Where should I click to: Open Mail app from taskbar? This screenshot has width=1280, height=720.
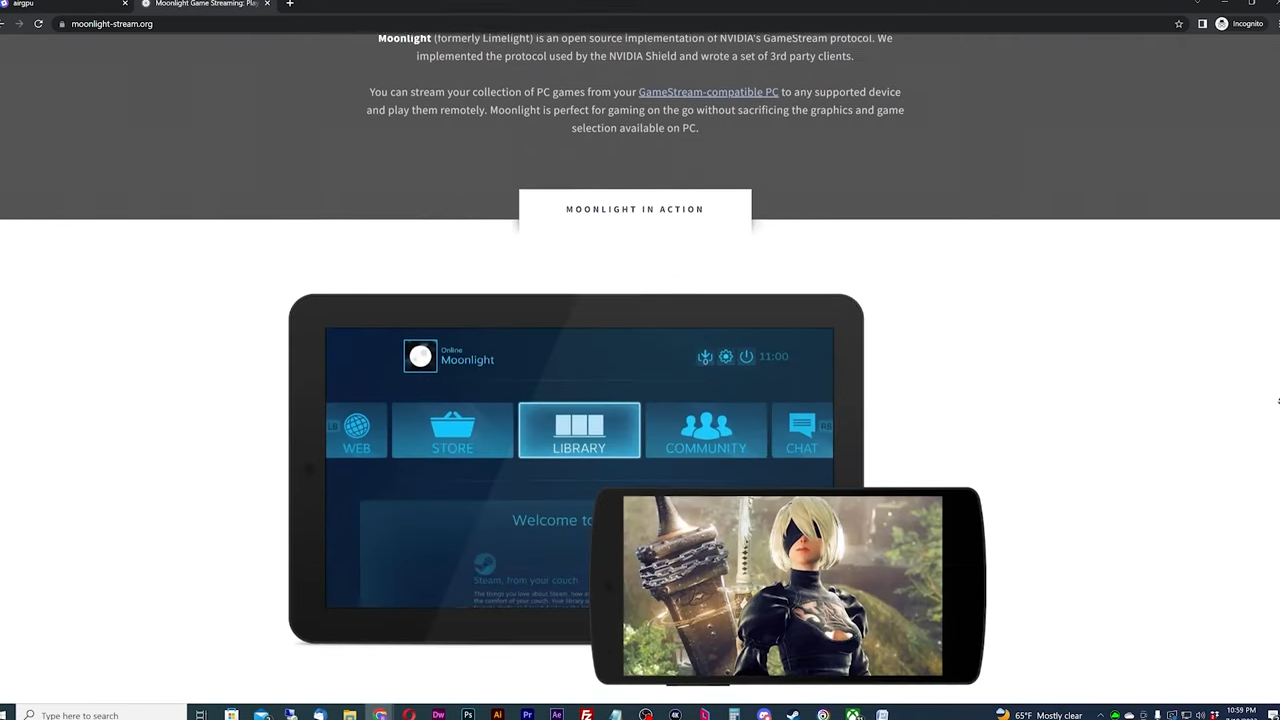[261, 714]
